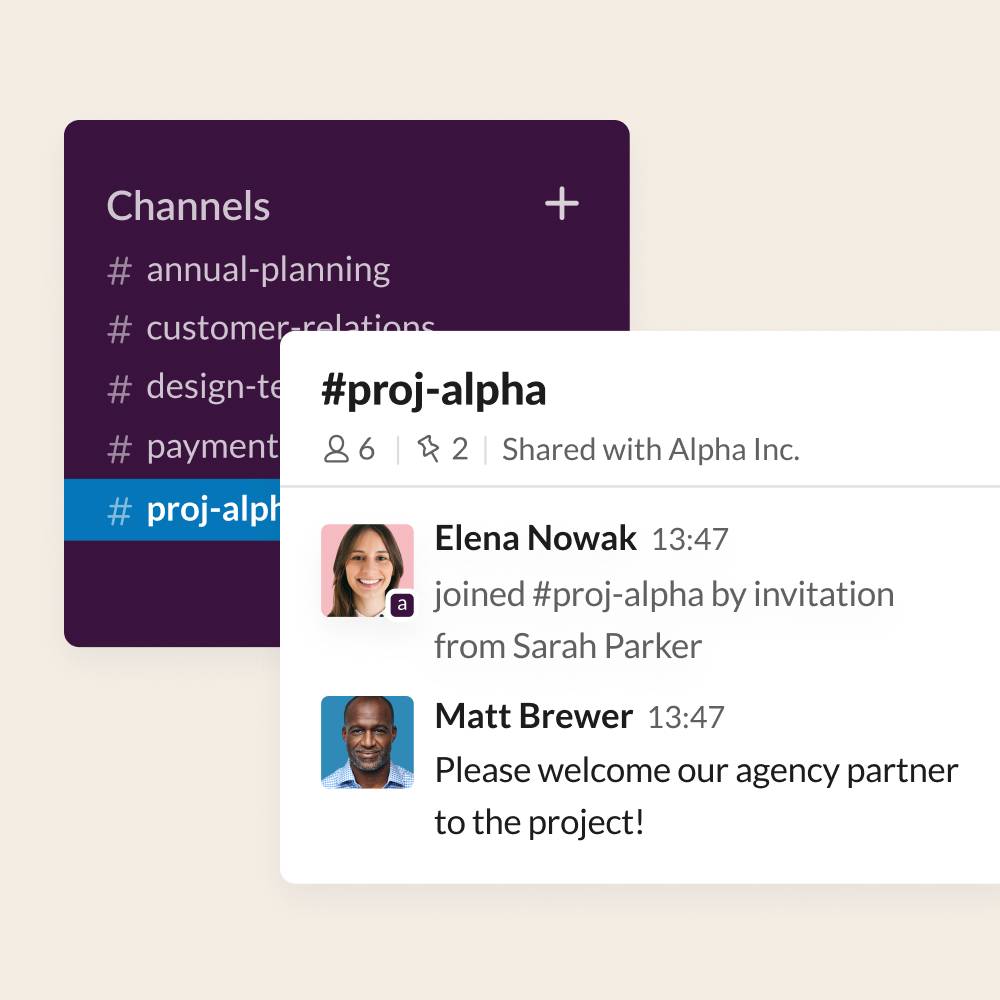Click the Channels section header

[x=188, y=206]
